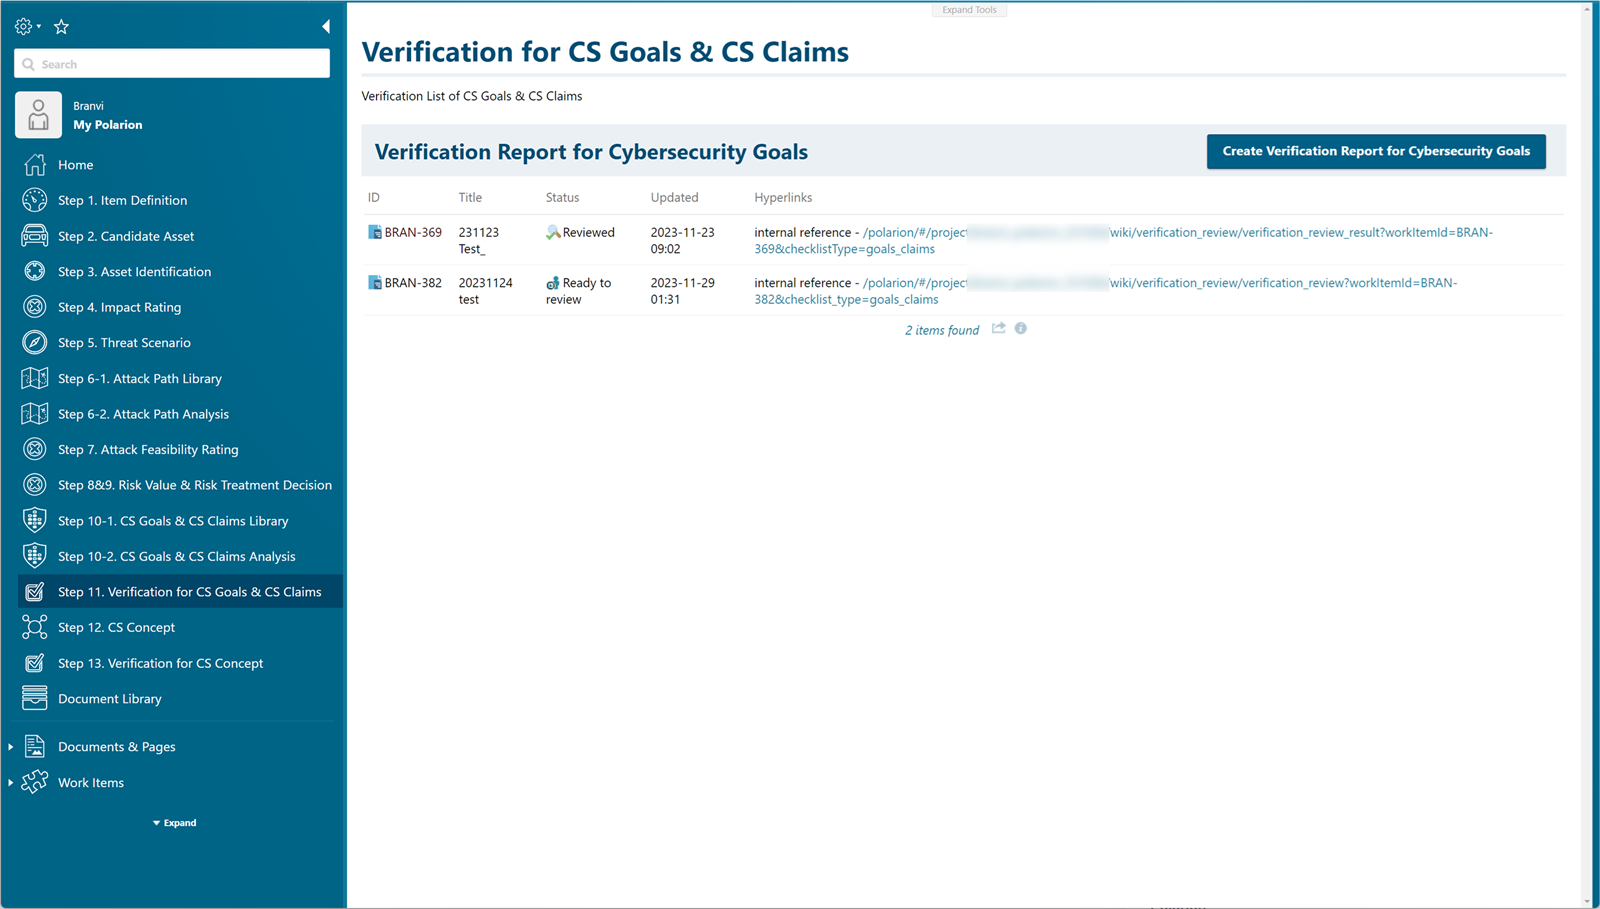
Task: Open the verification_review hyperlink for BRAN-382
Action: tap(1105, 291)
